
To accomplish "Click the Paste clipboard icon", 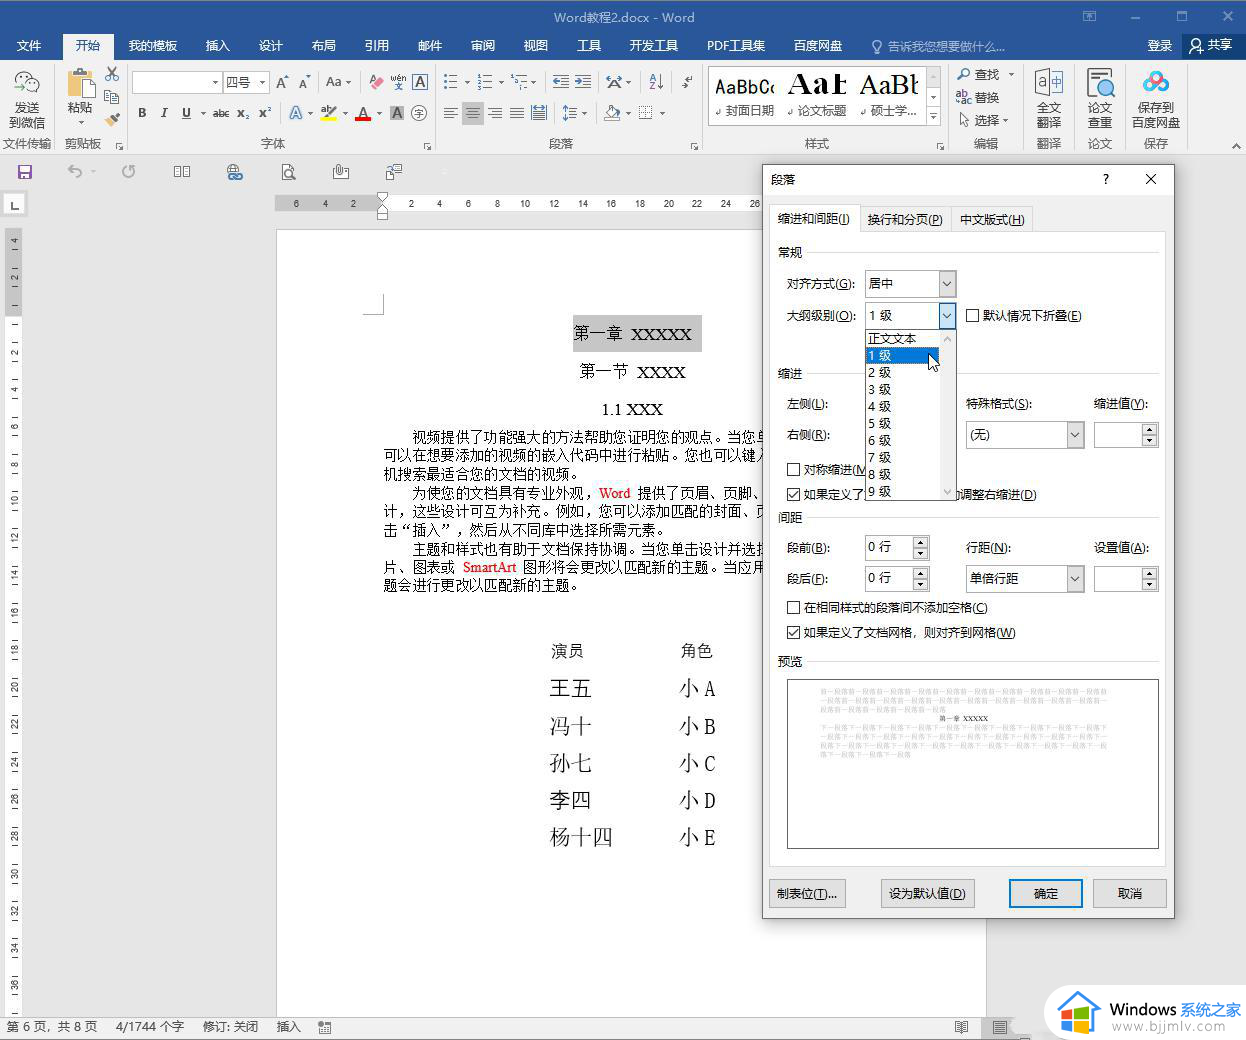I will point(80,83).
